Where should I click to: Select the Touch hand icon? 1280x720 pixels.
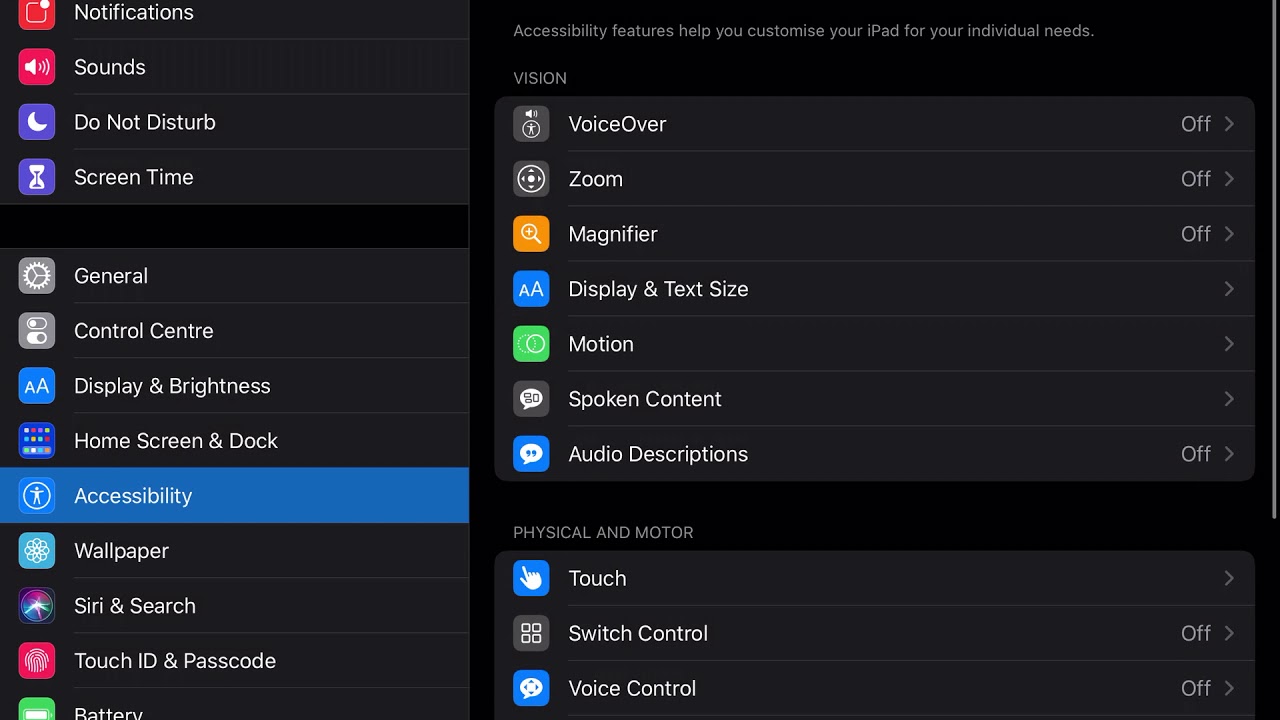tap(531, 578)
